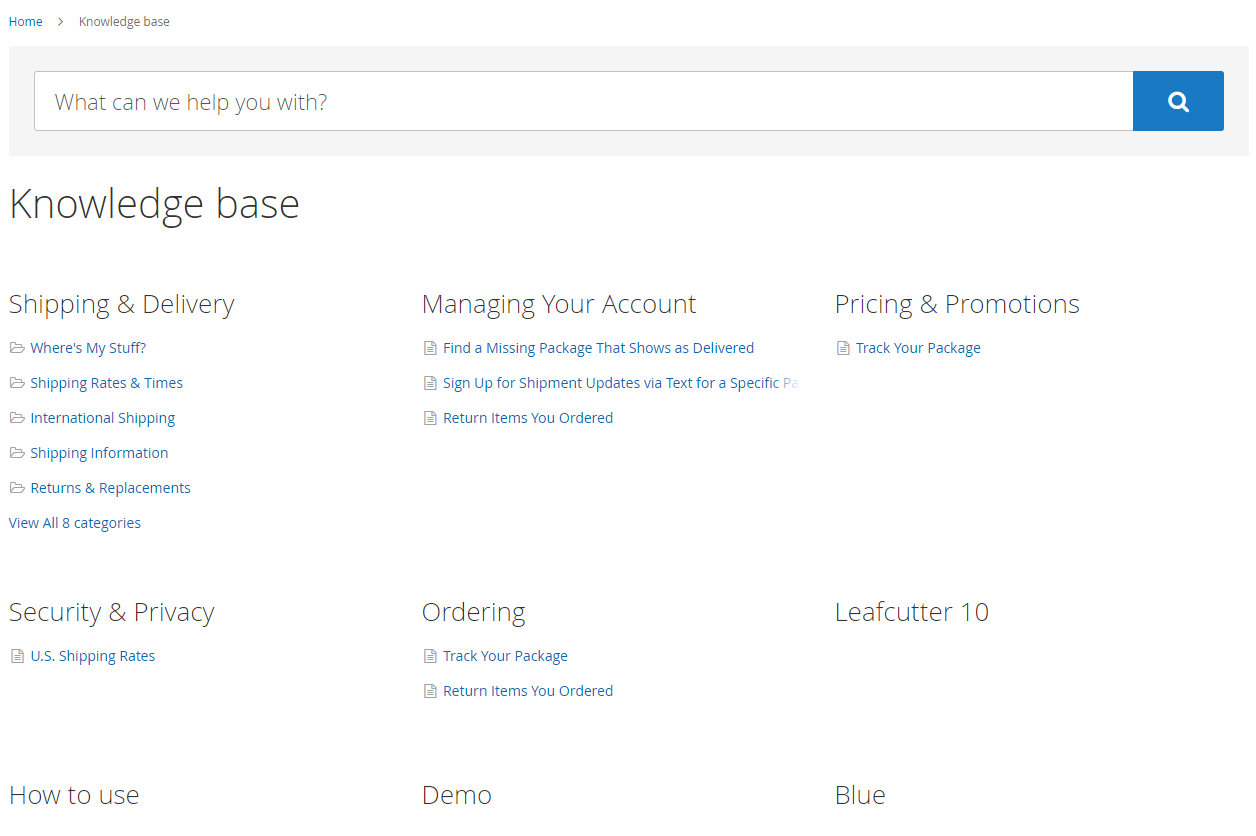Click Leafcutter 10 category heading
The width and height of the screenshot is (1256, 836).
coord(912,612)
